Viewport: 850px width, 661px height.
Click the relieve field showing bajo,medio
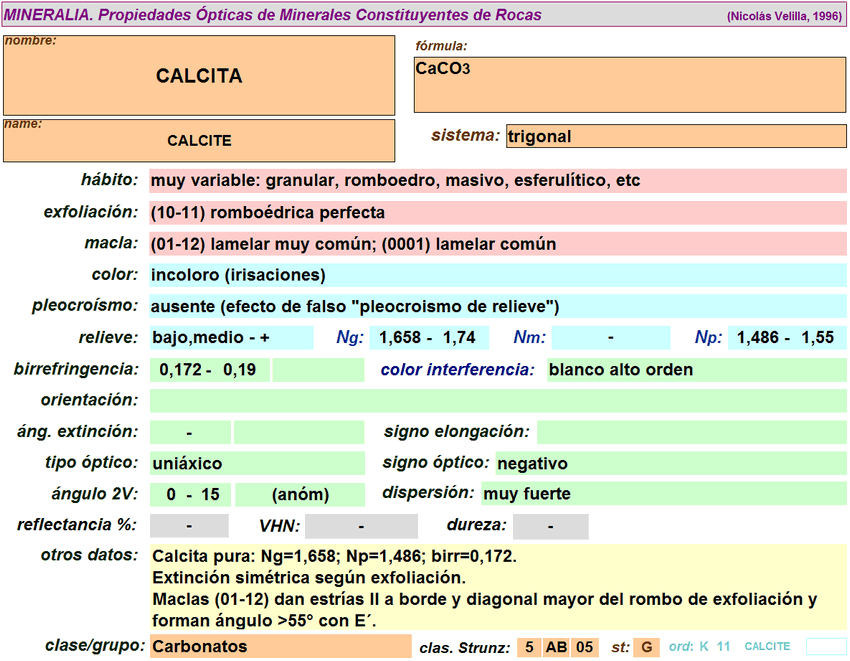(231, 338)
